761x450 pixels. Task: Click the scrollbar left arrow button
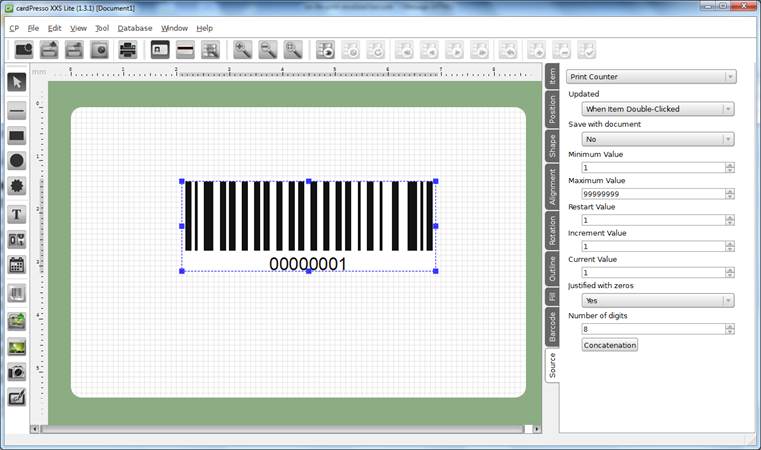point(35,429)
